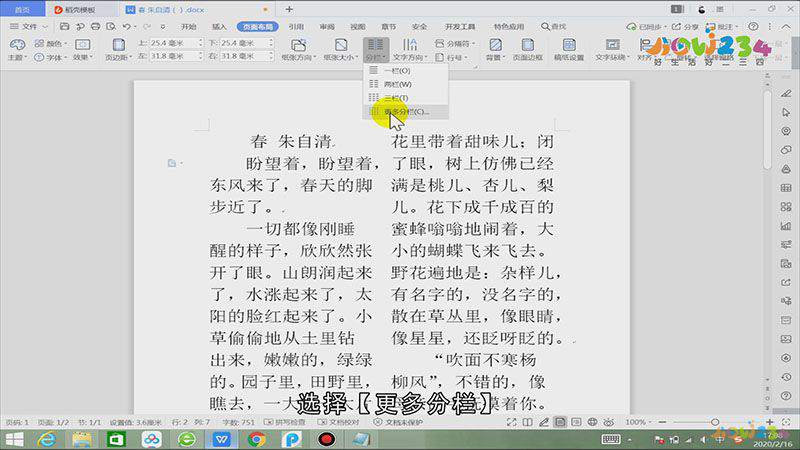Viewport: 800px width, 450px height.
Task: Click the 页面边框 (Page border) icon
Action: click(x=528, y=45)
